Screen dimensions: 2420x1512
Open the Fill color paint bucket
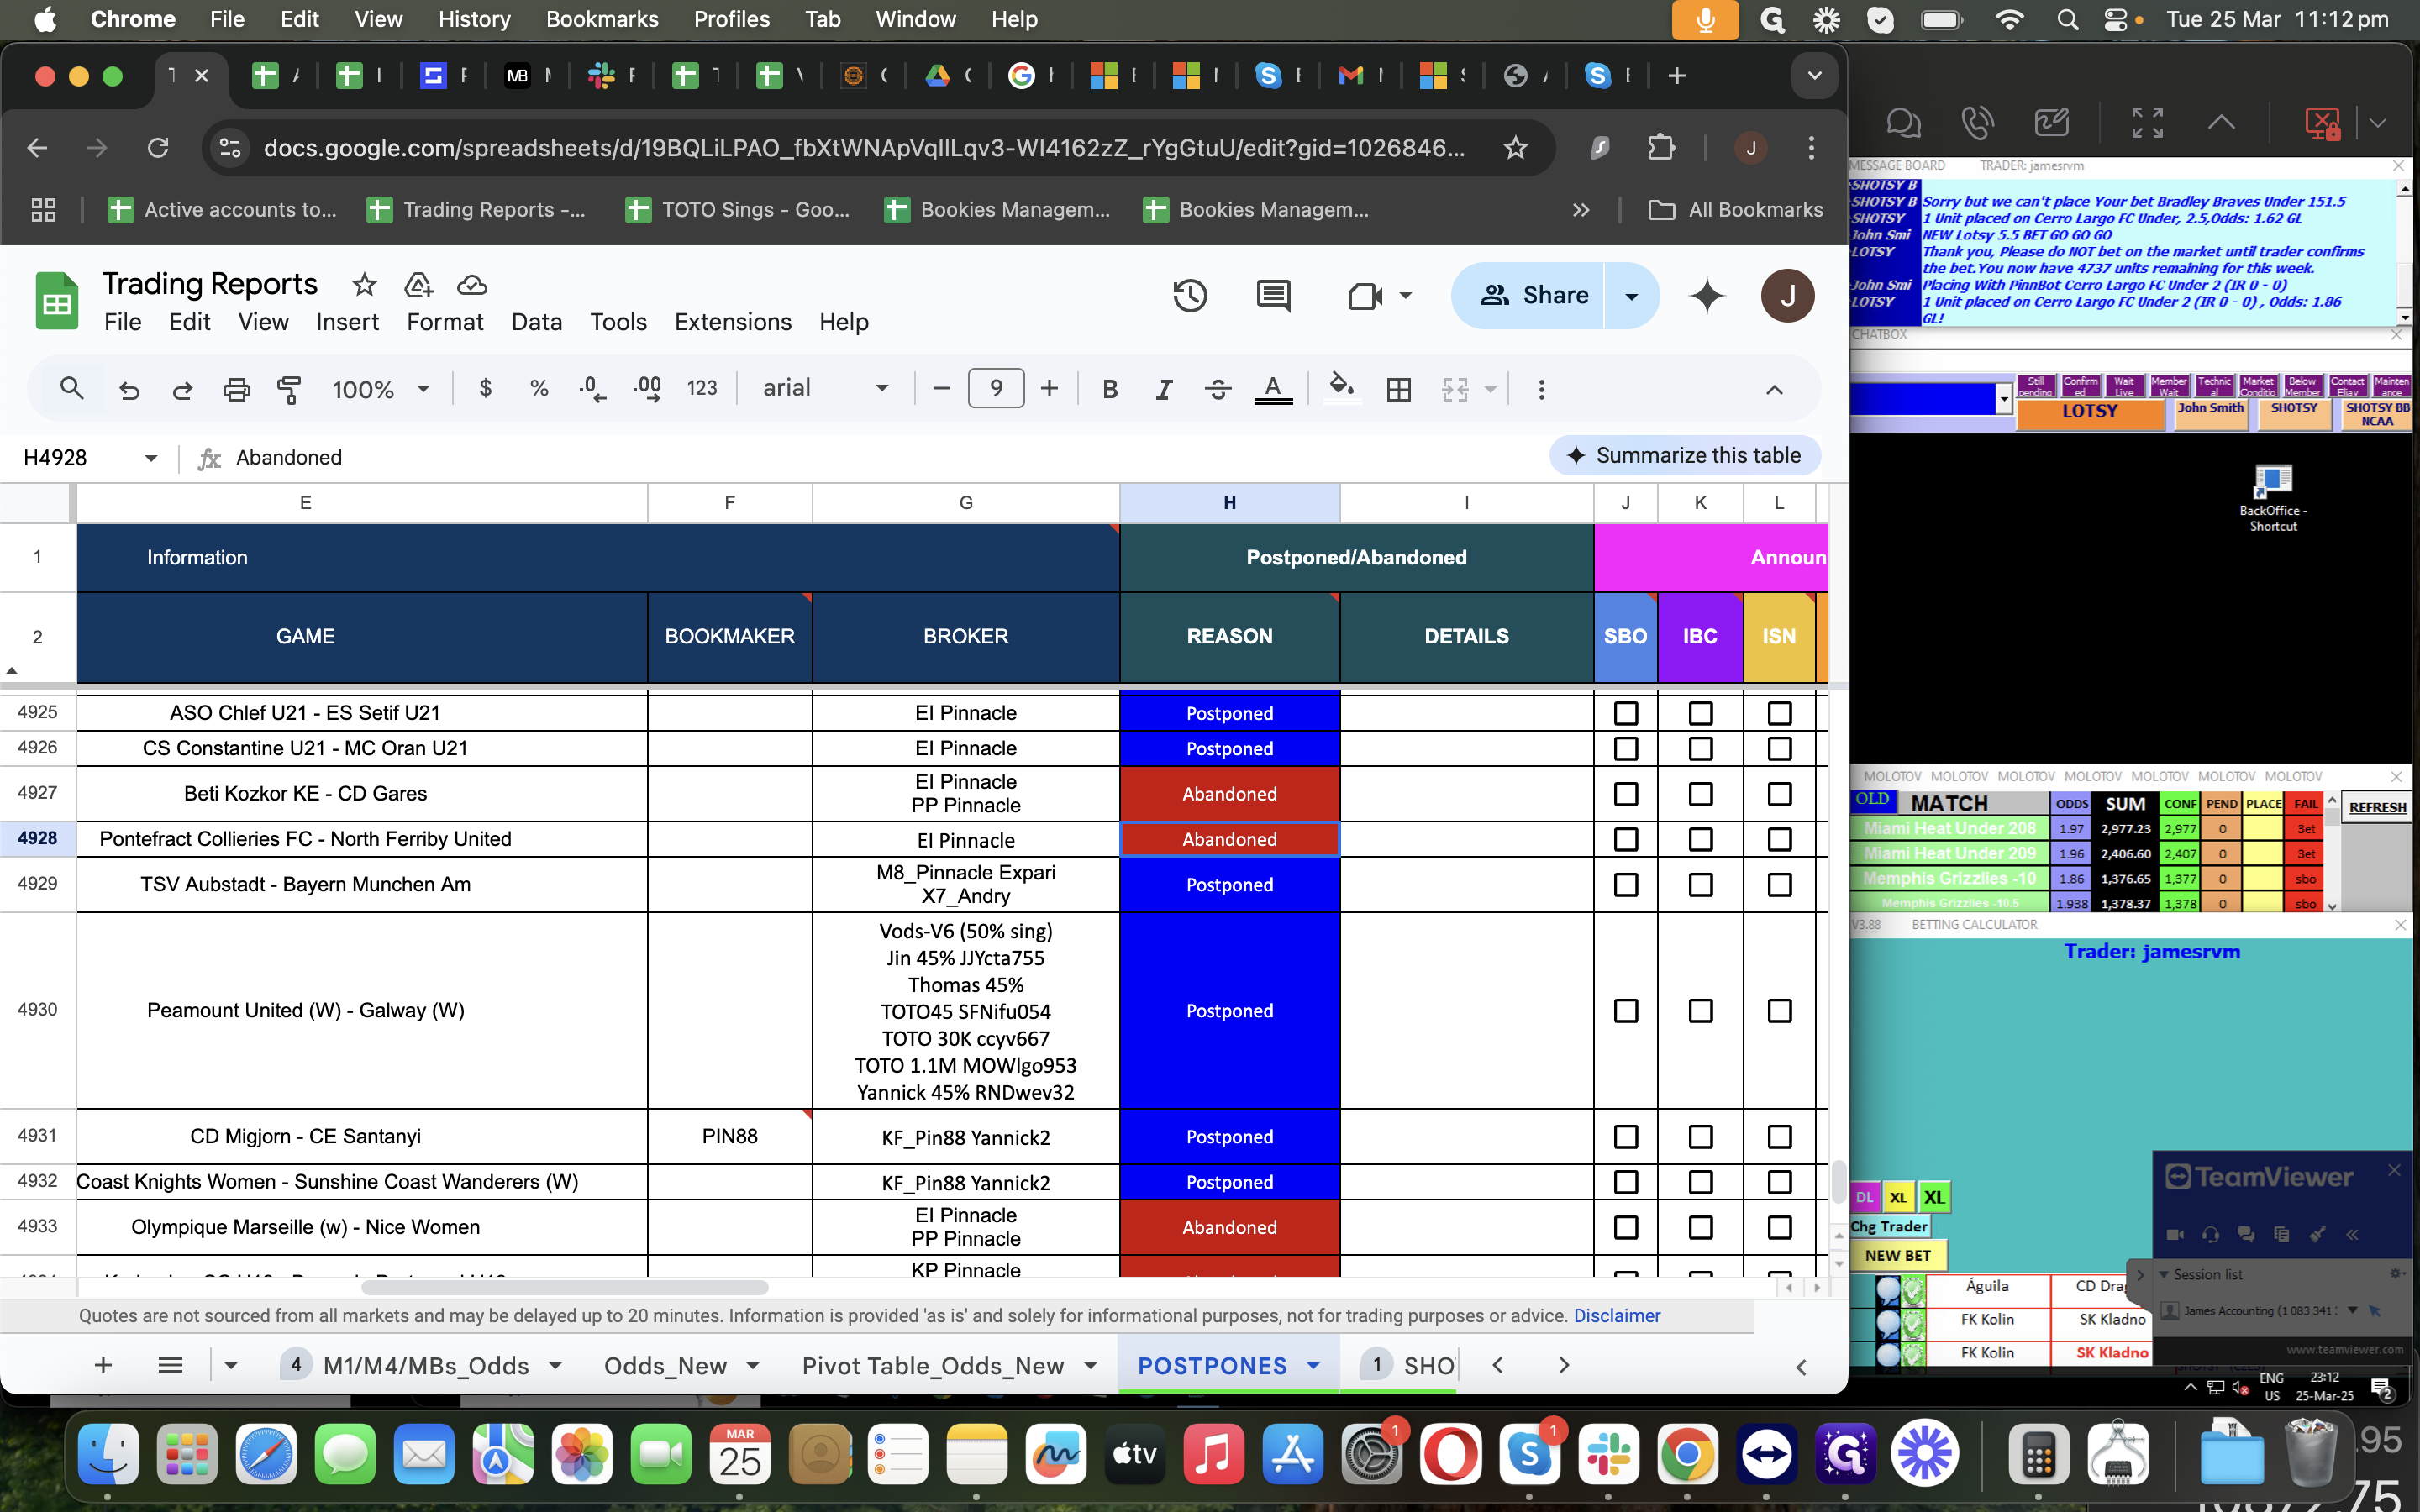coord(1341,386)
